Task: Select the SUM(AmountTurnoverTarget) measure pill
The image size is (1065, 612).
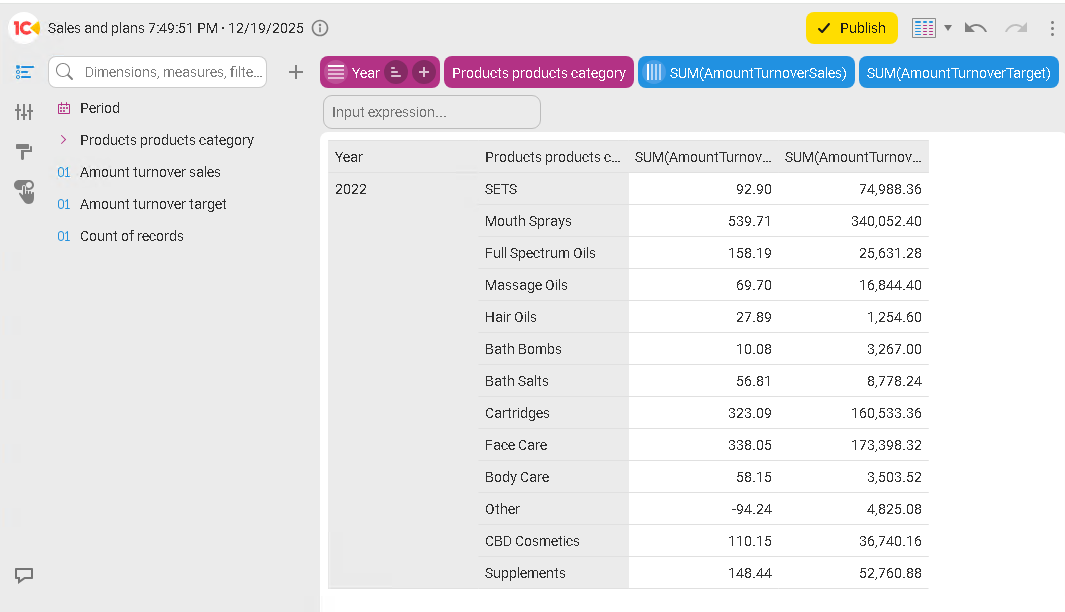Action: point(958,72)
